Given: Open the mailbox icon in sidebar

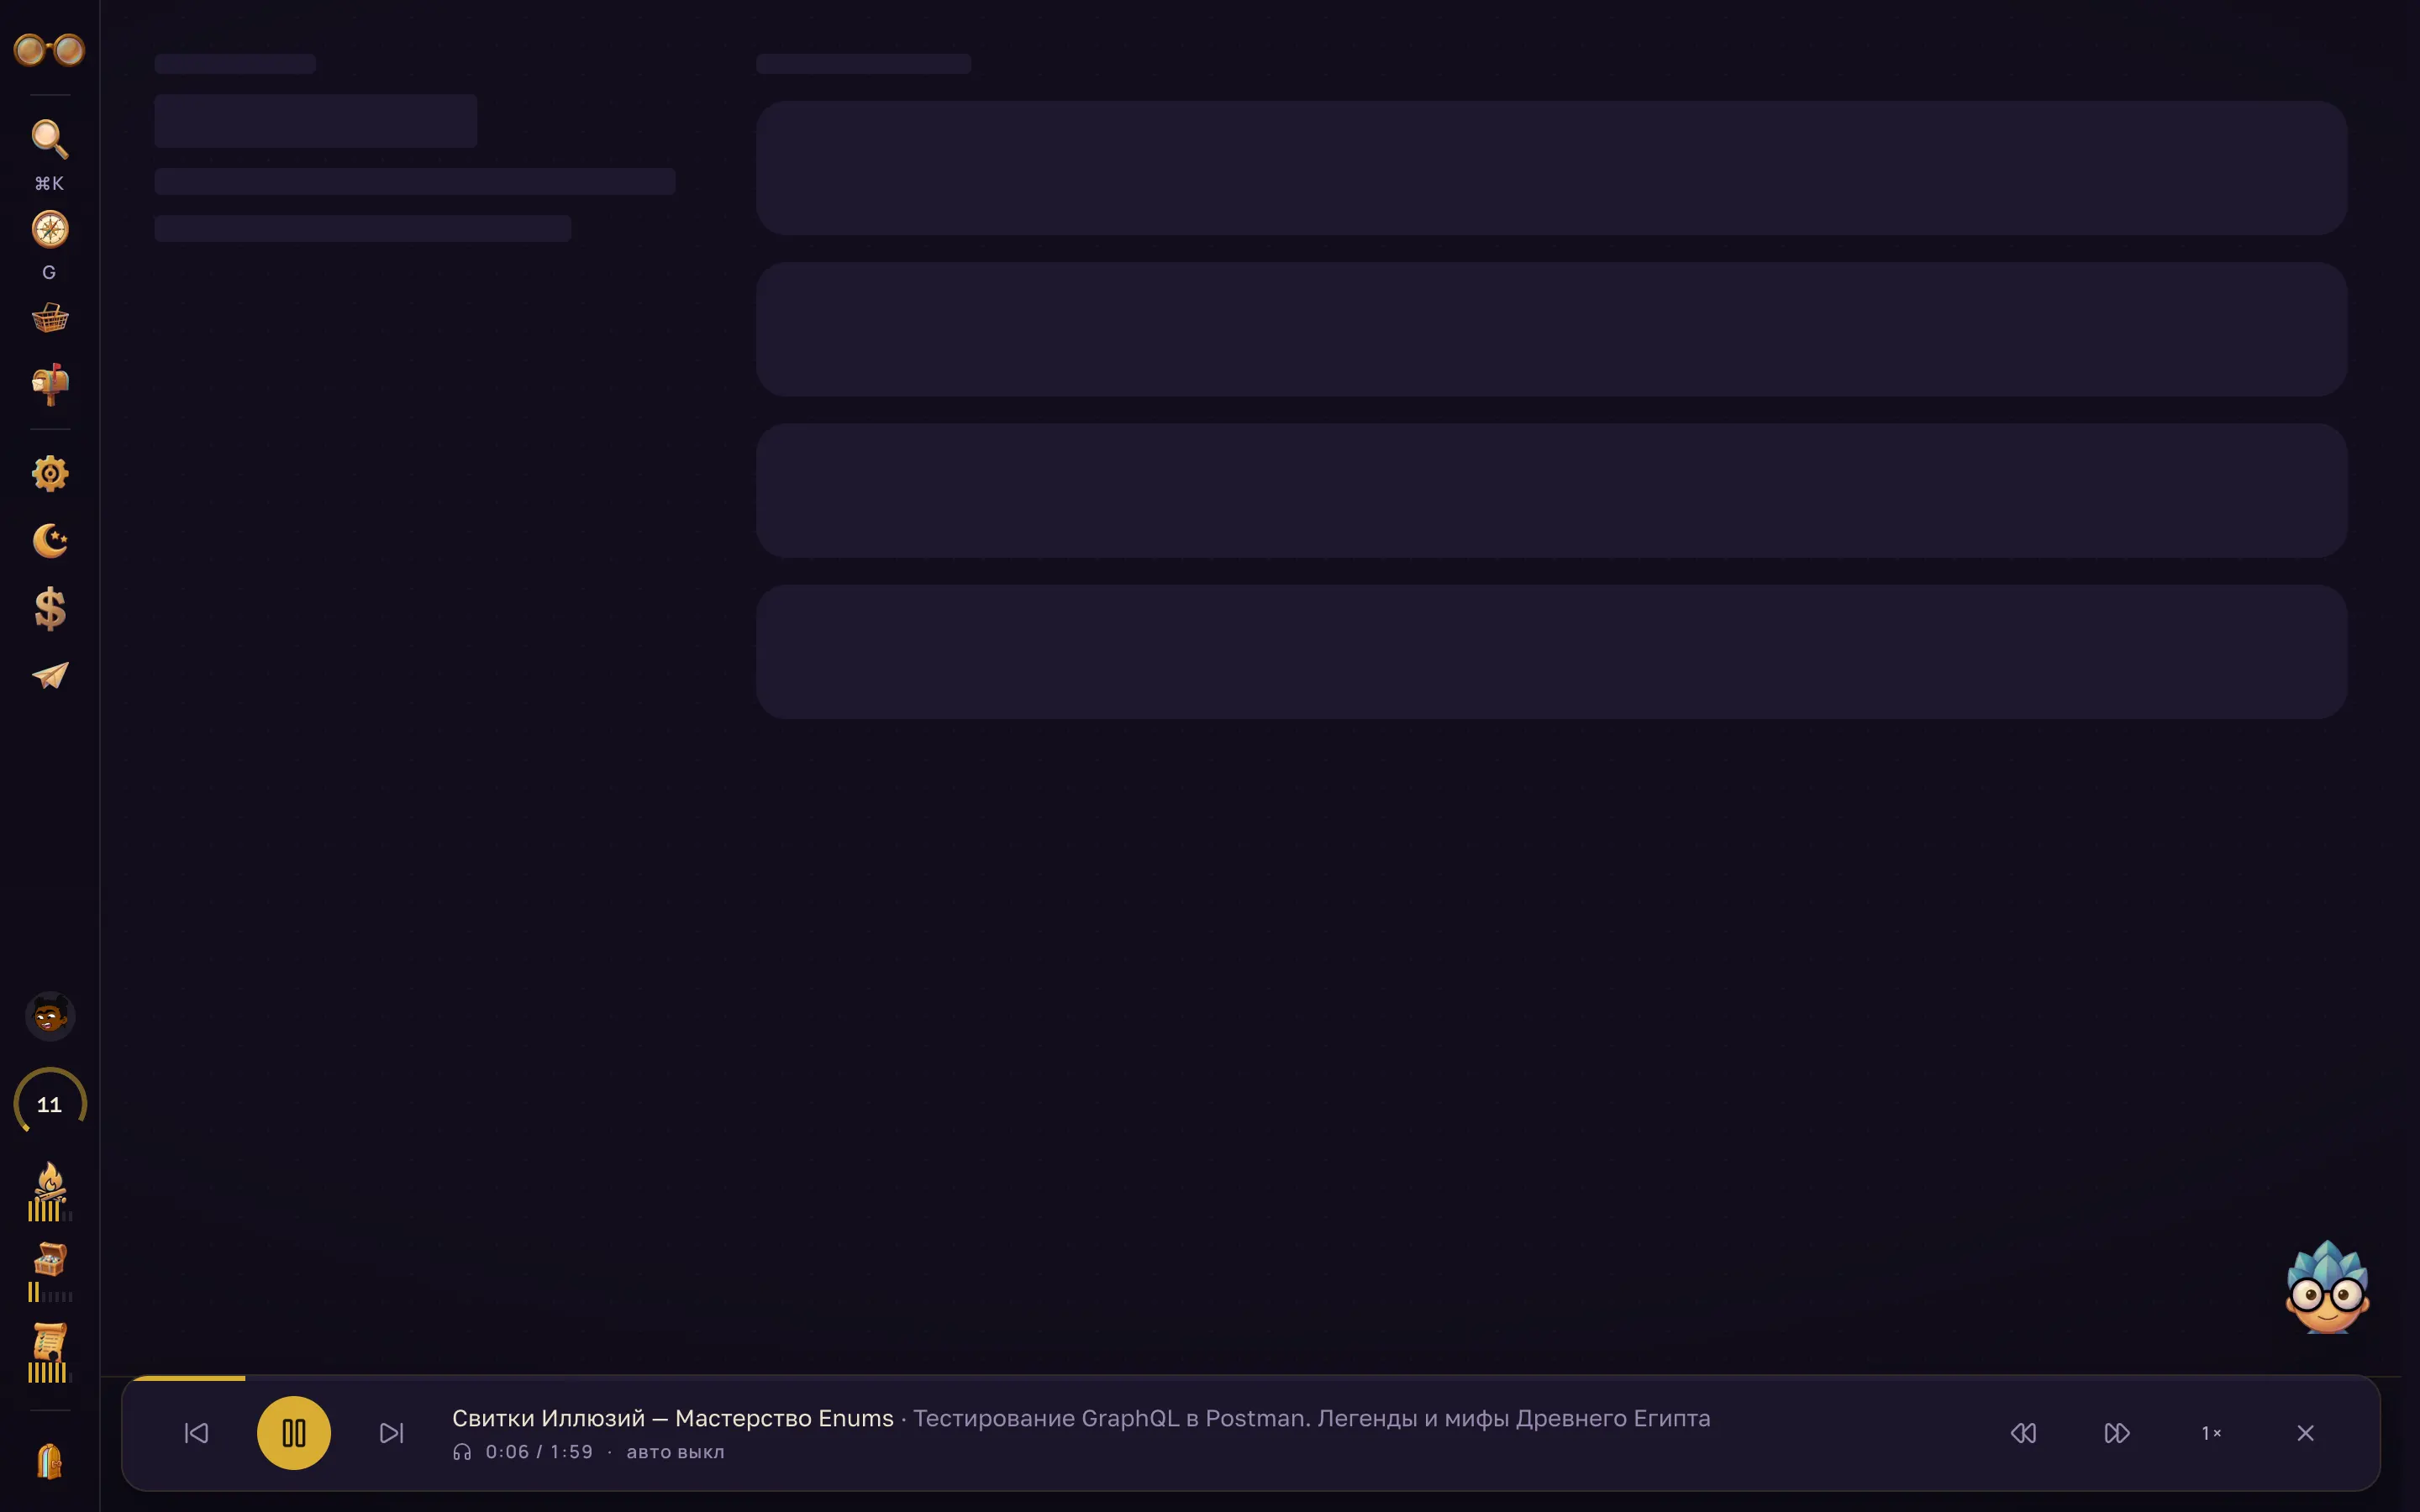Looking at the screenshot, I should click(x=49, y=385).
